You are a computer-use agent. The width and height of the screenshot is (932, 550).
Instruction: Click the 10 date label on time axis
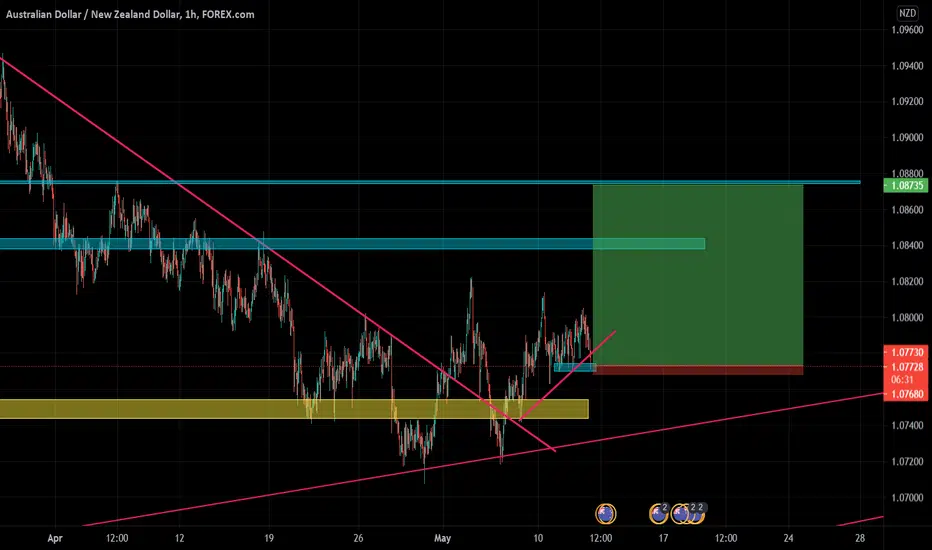tap(538, 538)
